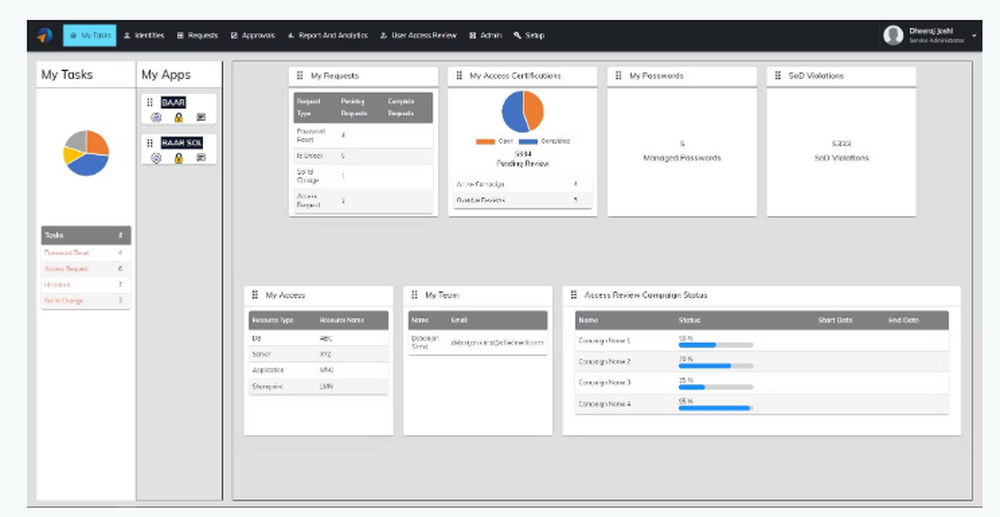Open the My Tasks tab in the navbar

[89, 36]
